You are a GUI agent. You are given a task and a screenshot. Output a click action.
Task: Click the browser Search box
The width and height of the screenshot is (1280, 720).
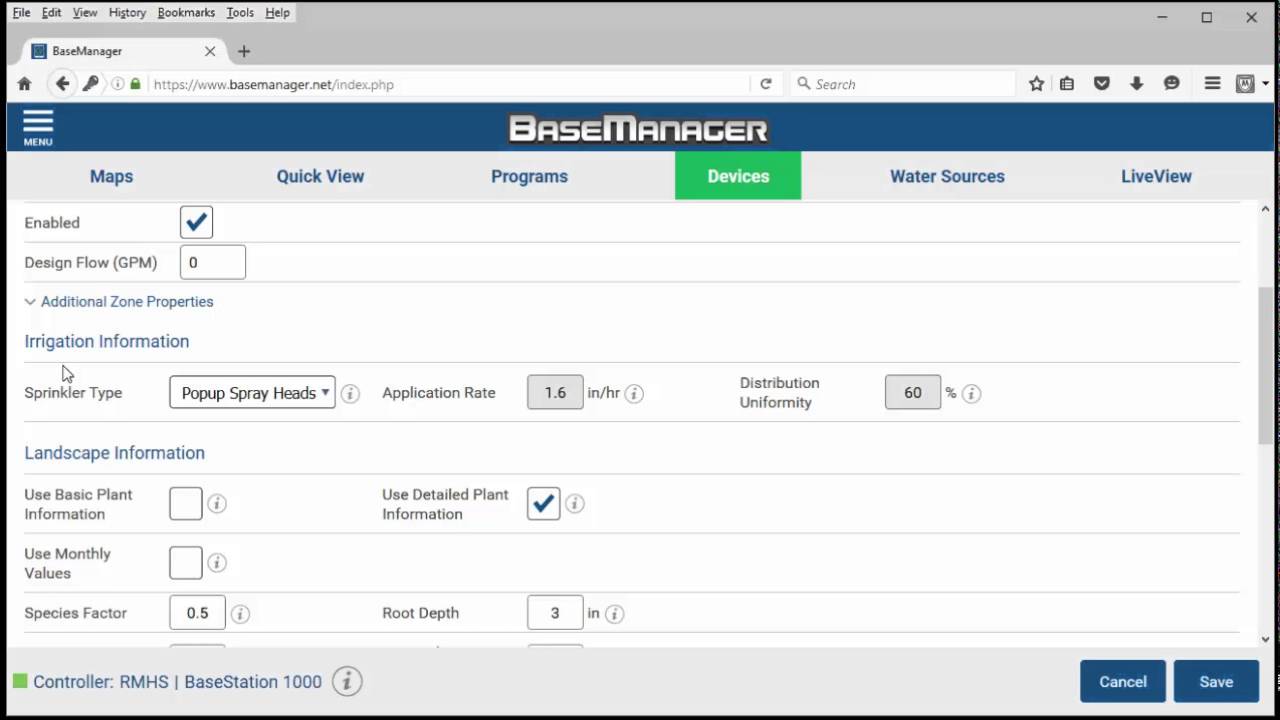(902, 84)
